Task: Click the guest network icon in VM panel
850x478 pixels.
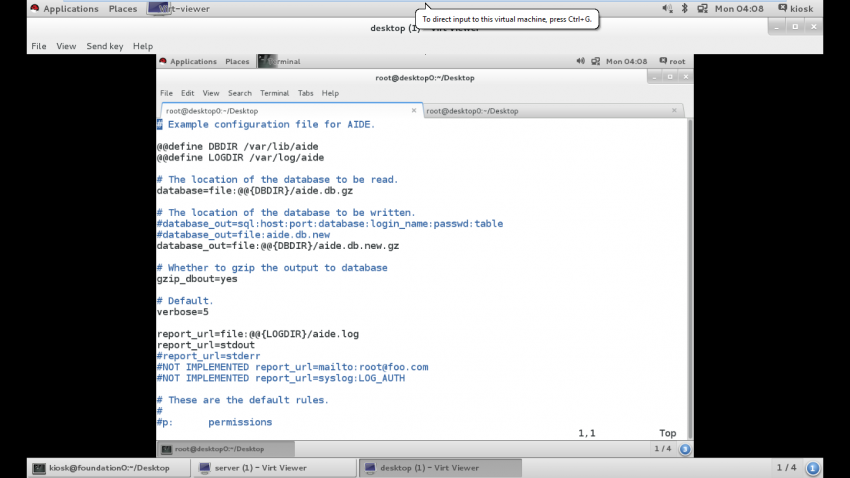Action: coord(595,61)
